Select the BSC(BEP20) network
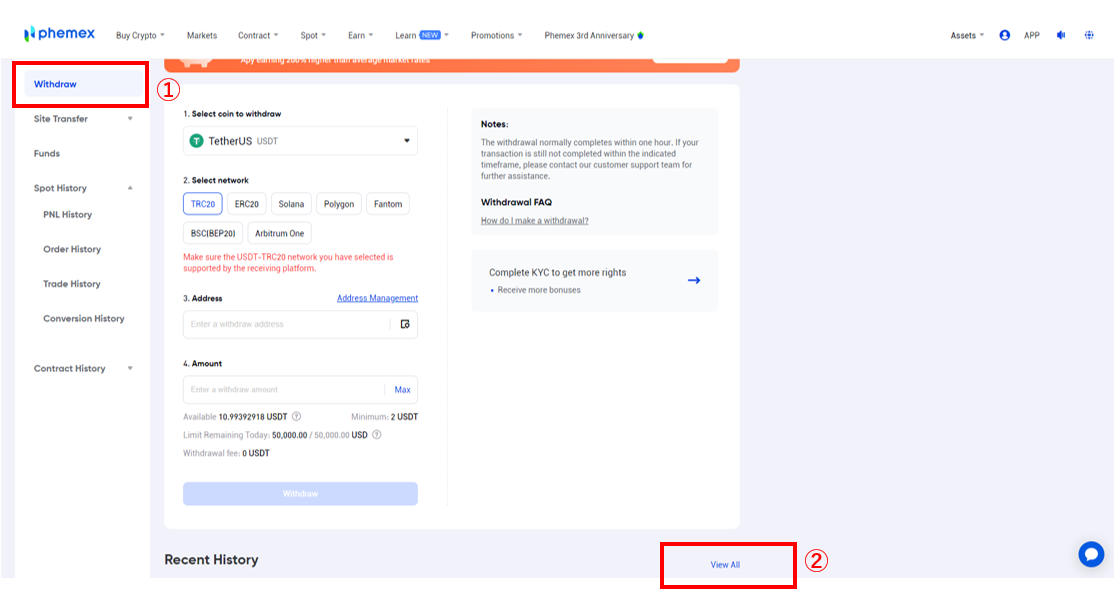This screenshot has height=598, width=1114. coord(213,233)
